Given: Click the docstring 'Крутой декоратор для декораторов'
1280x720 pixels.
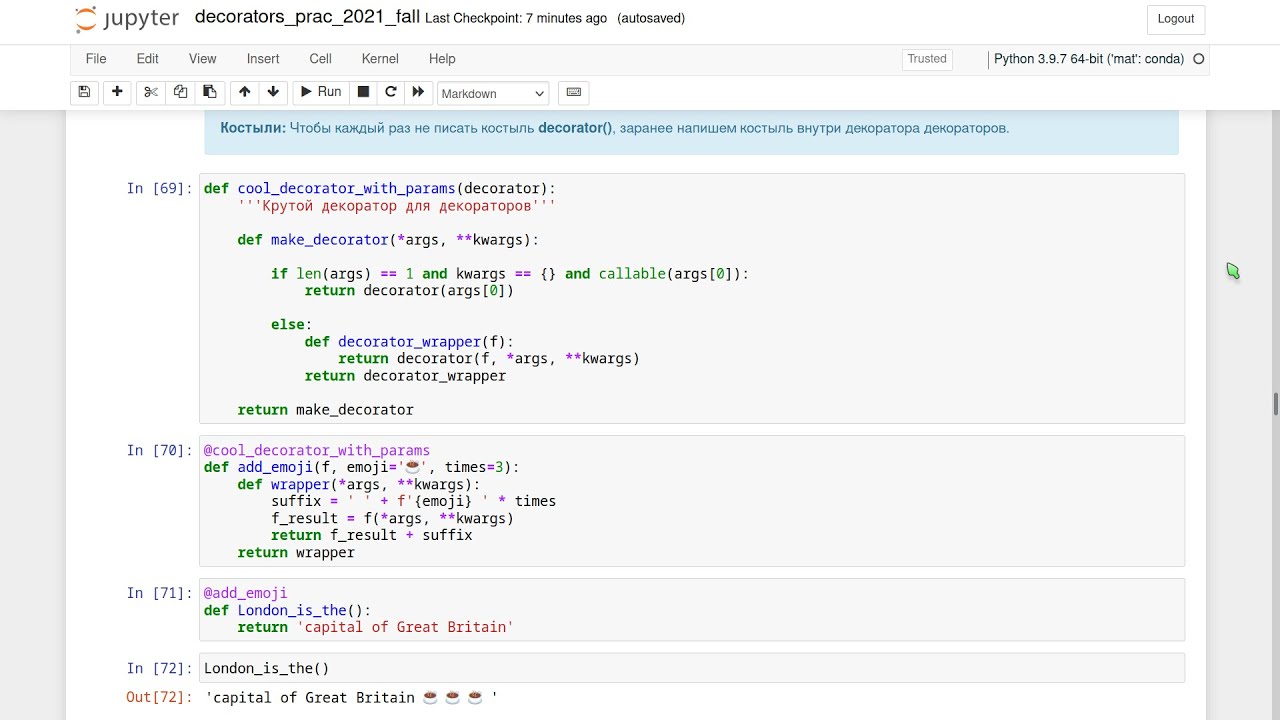Looking at the screenshot, I should tap(396, 205).
